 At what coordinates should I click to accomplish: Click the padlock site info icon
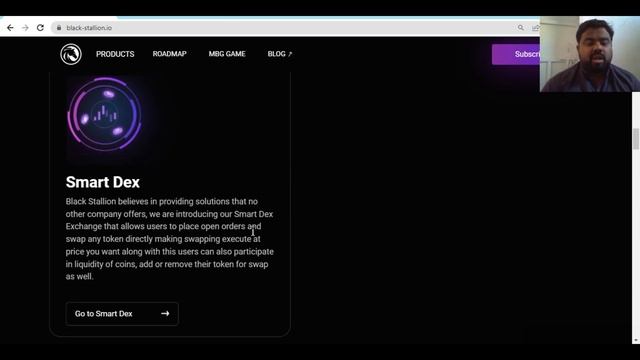pyautogui.click(x=59, y=28)
